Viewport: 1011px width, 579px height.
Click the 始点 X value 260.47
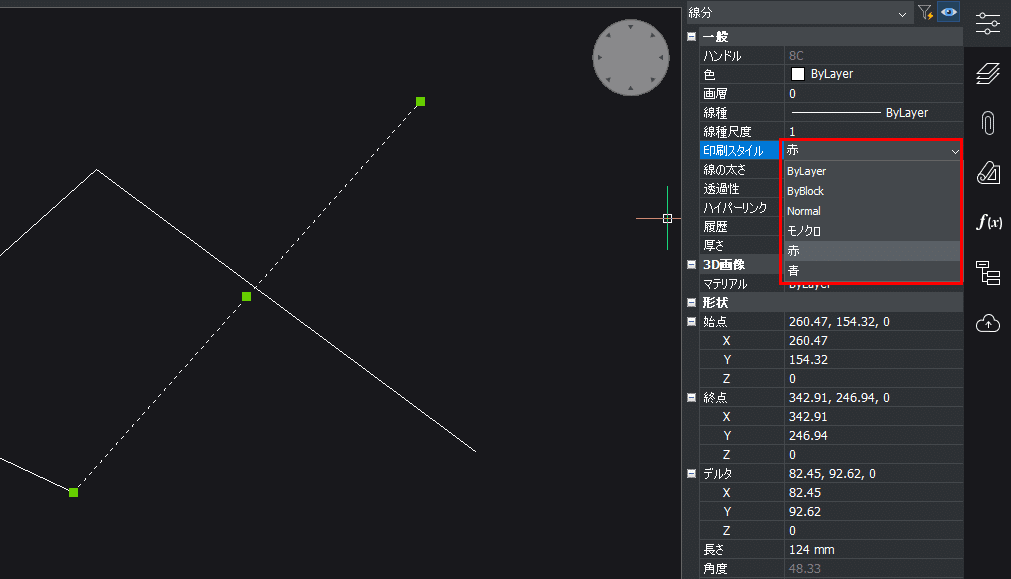point(873,340)
